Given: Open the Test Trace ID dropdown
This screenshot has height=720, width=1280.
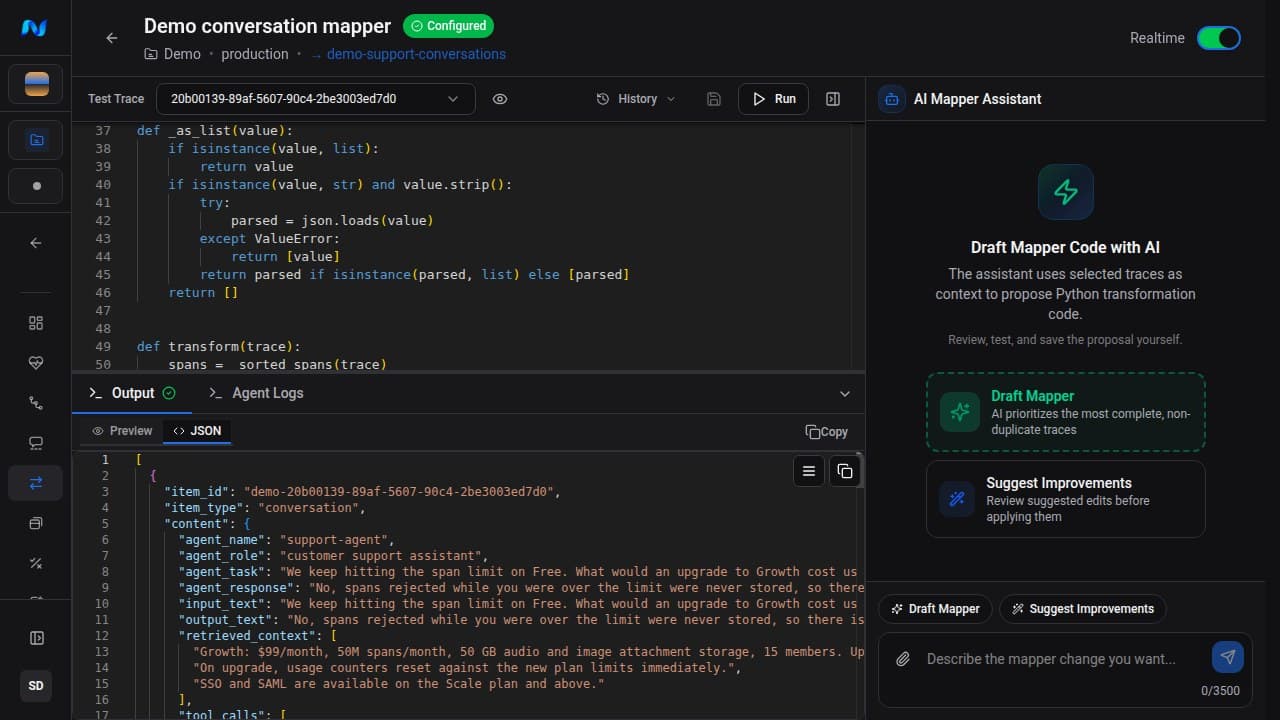Looking at the screenshot, I should [315, 99].
